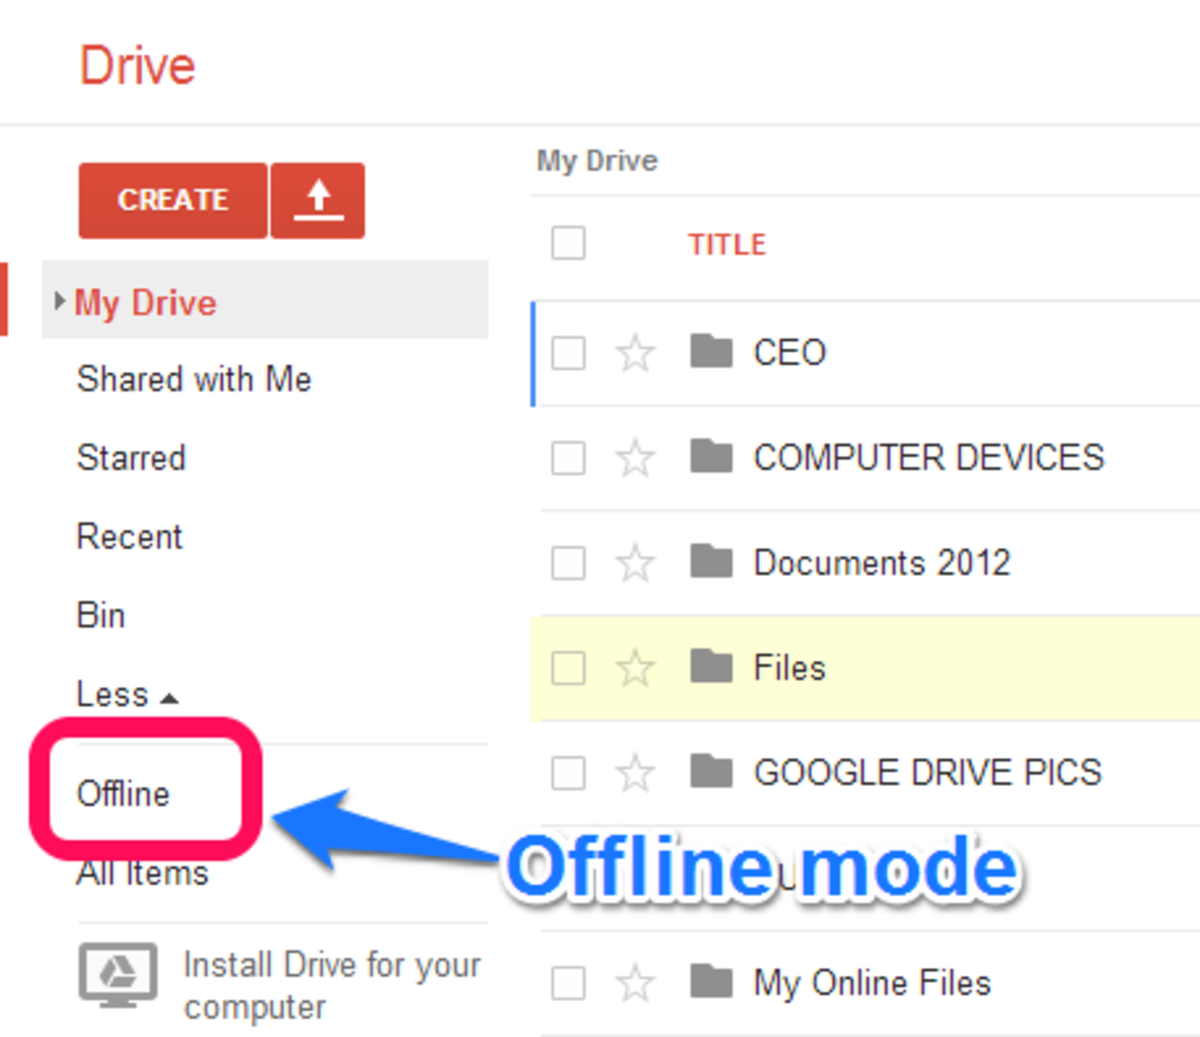The height and width of the screenshot is (1037, 1200).
Task: Star the Documents 2012 folder
Action: point(635,563)
